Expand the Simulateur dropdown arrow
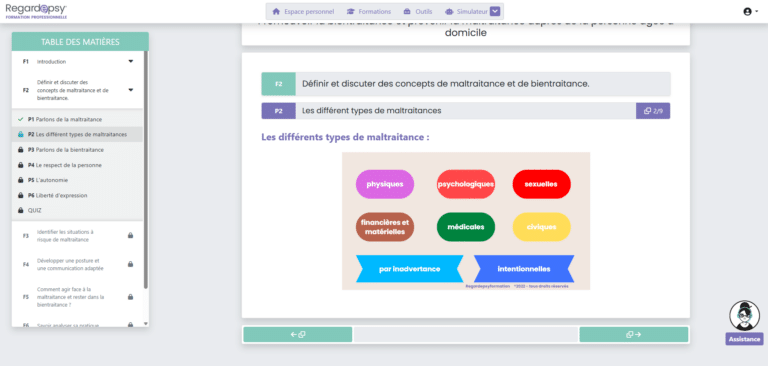Screen dimensions: 768x366 (495, 12)
